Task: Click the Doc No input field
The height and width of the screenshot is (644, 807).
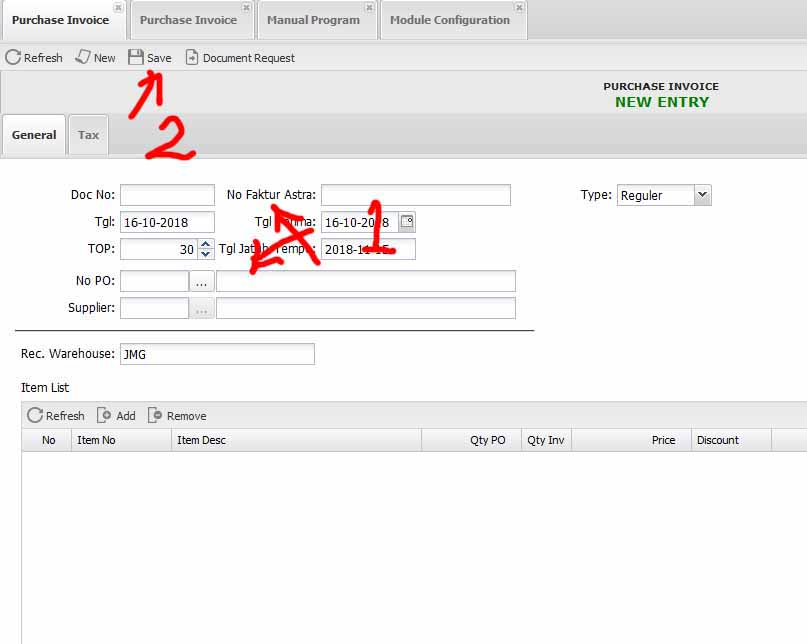Action: (x=167, y=195)
